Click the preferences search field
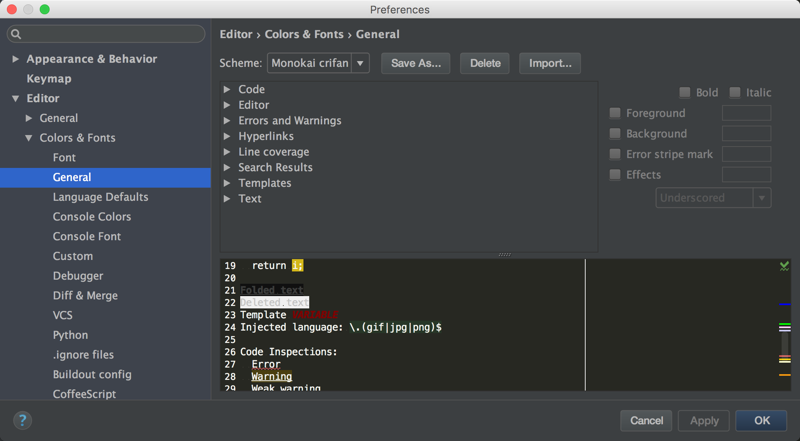The image size is (800, 441). (110, 34)
